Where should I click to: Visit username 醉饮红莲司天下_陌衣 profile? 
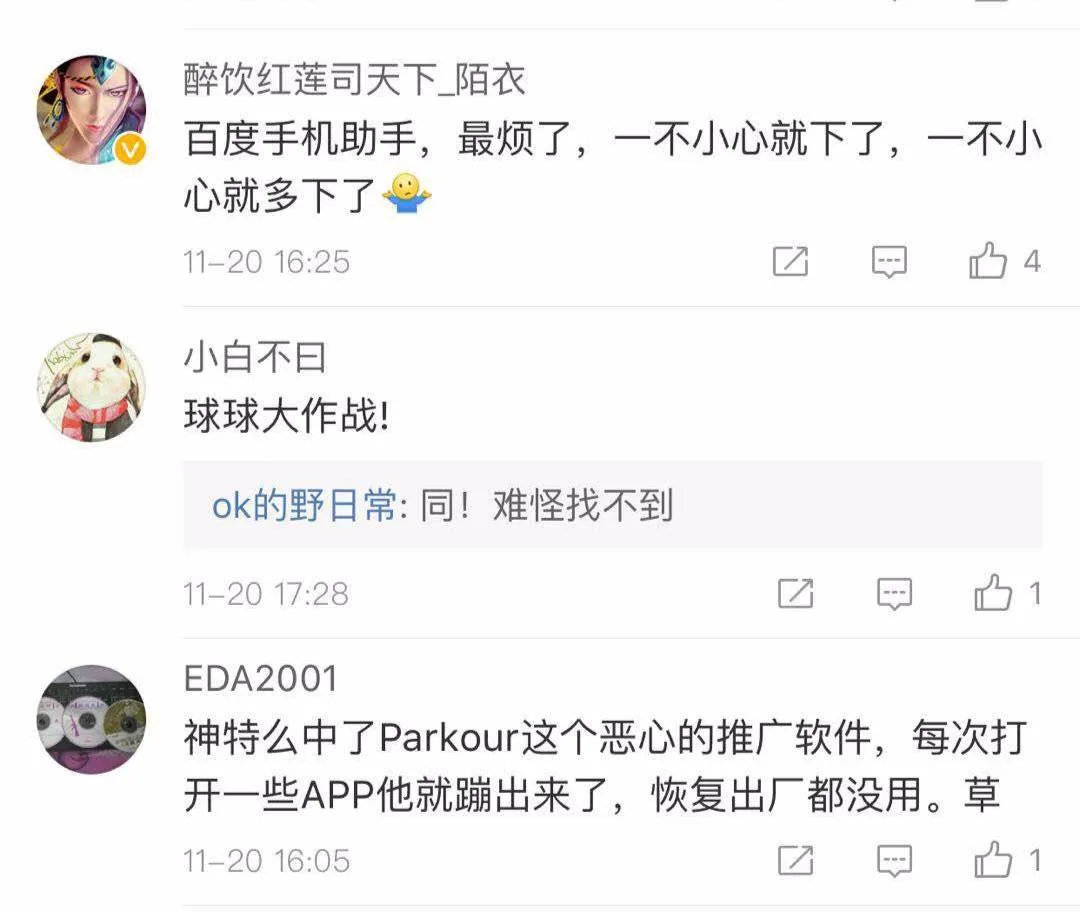(x=355, y=79)
